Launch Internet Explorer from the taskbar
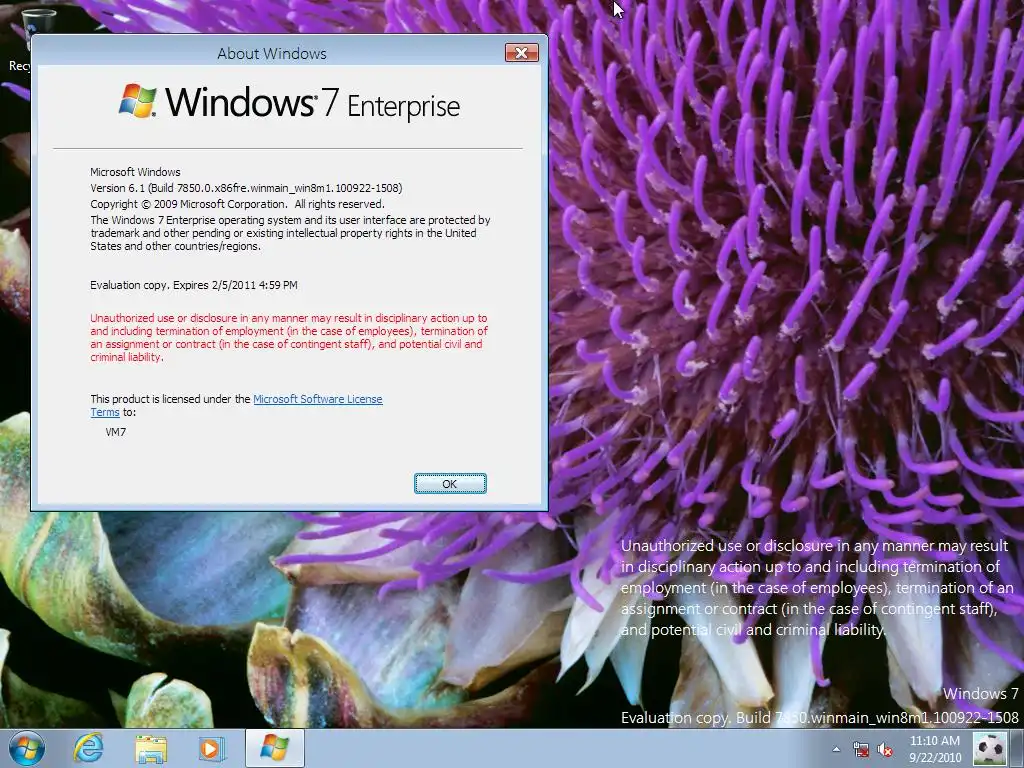 (x=89, y=748)
